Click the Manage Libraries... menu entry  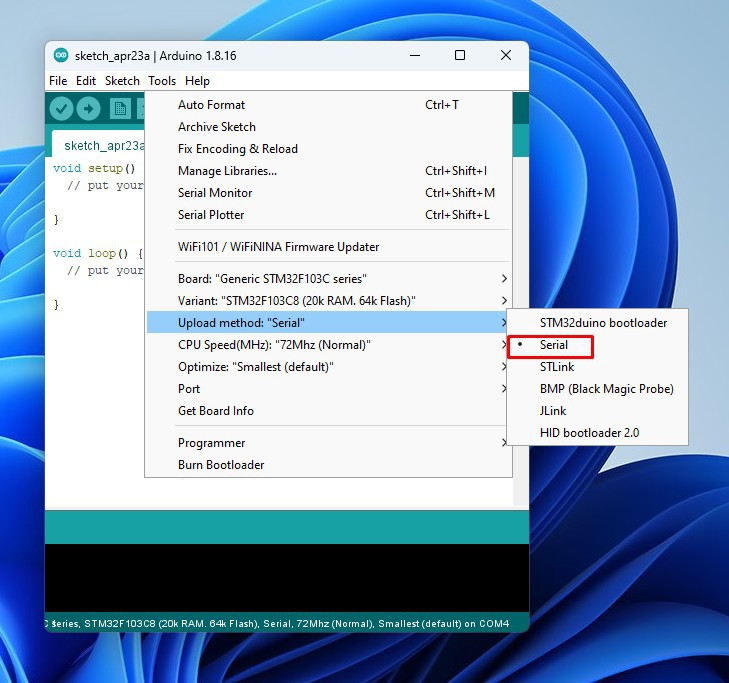click(x=227, y=171)
